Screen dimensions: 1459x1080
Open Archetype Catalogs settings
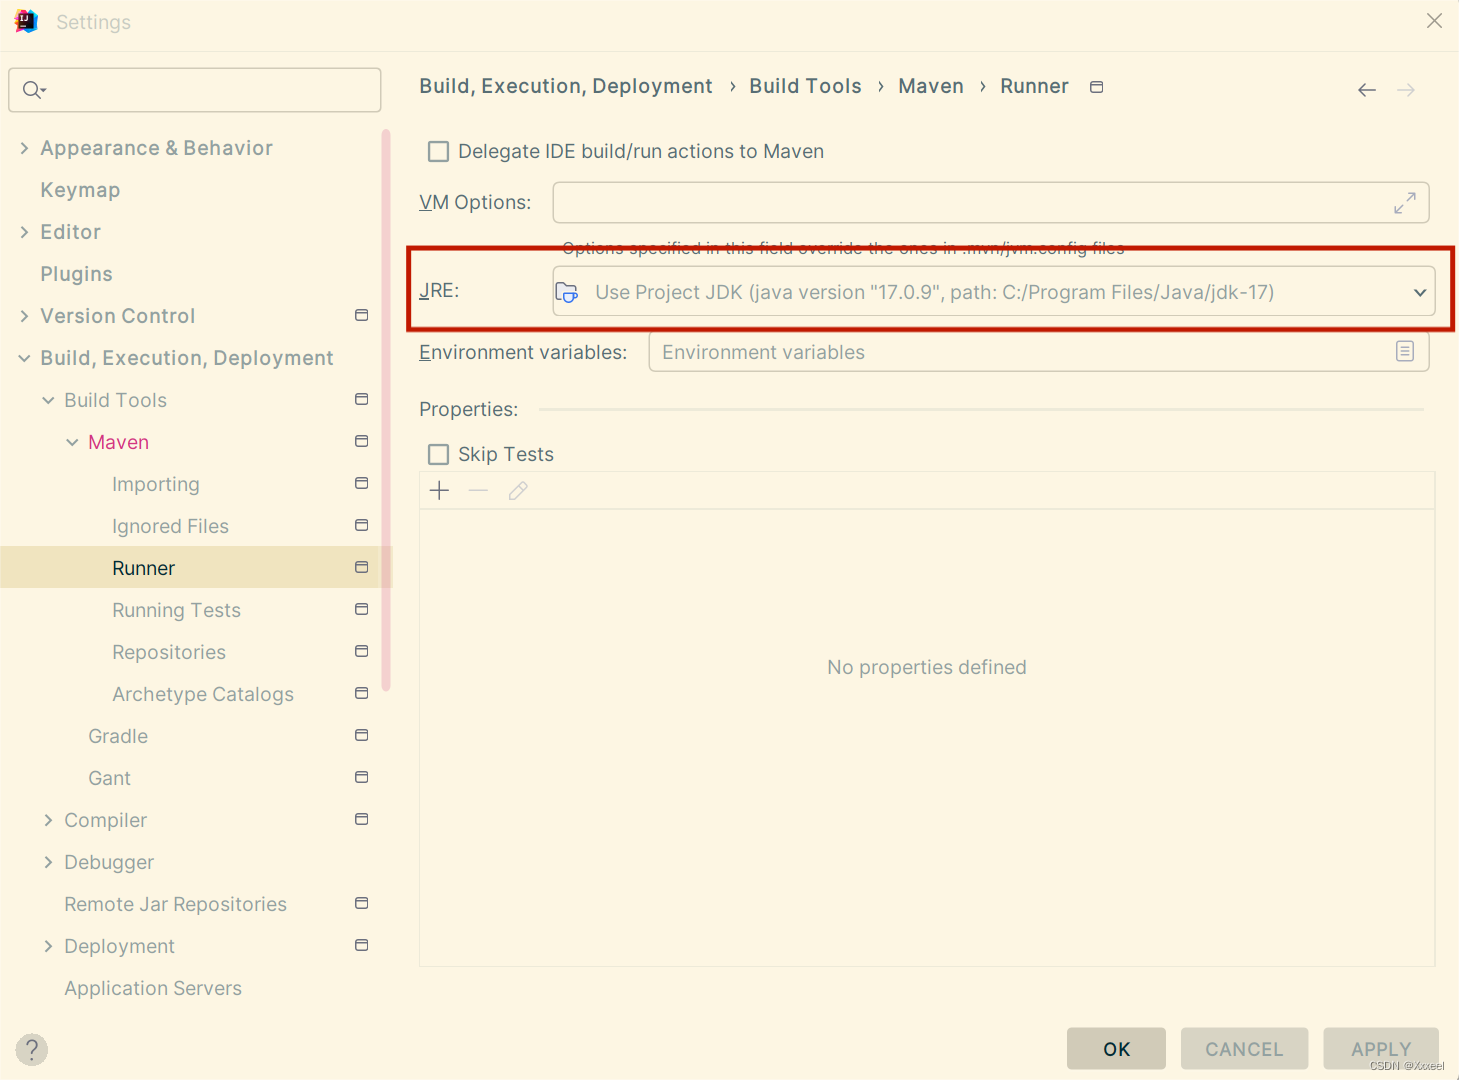(203, 694)
